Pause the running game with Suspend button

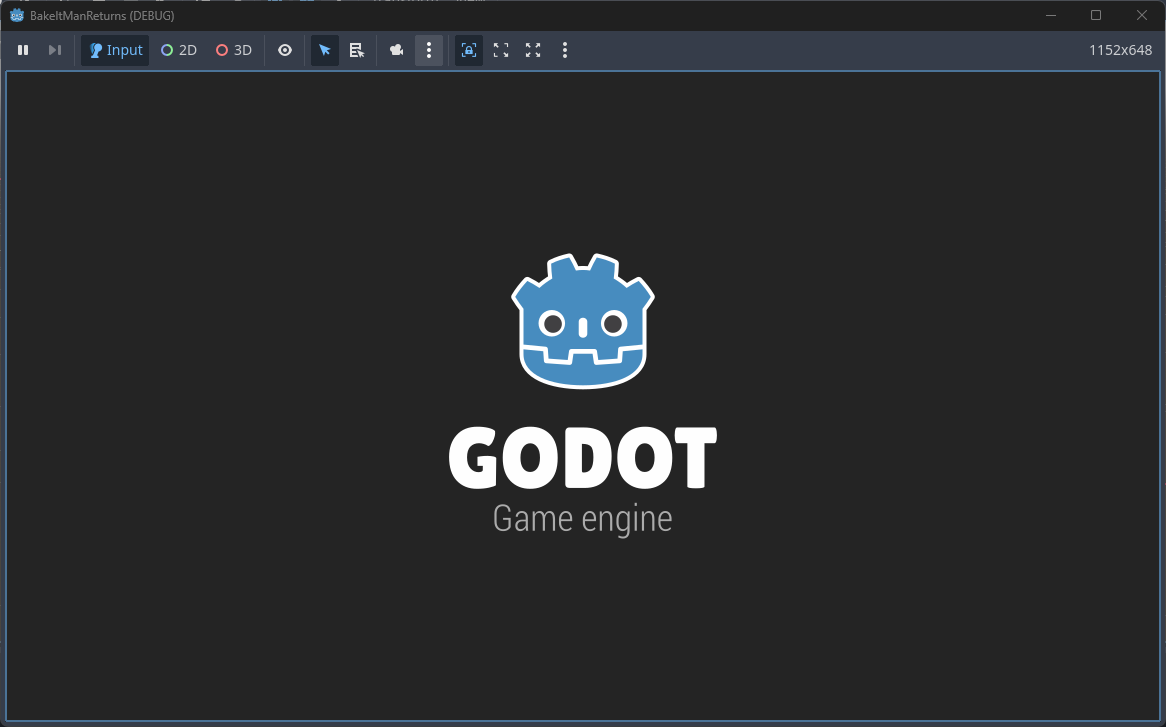pos(23,50)
